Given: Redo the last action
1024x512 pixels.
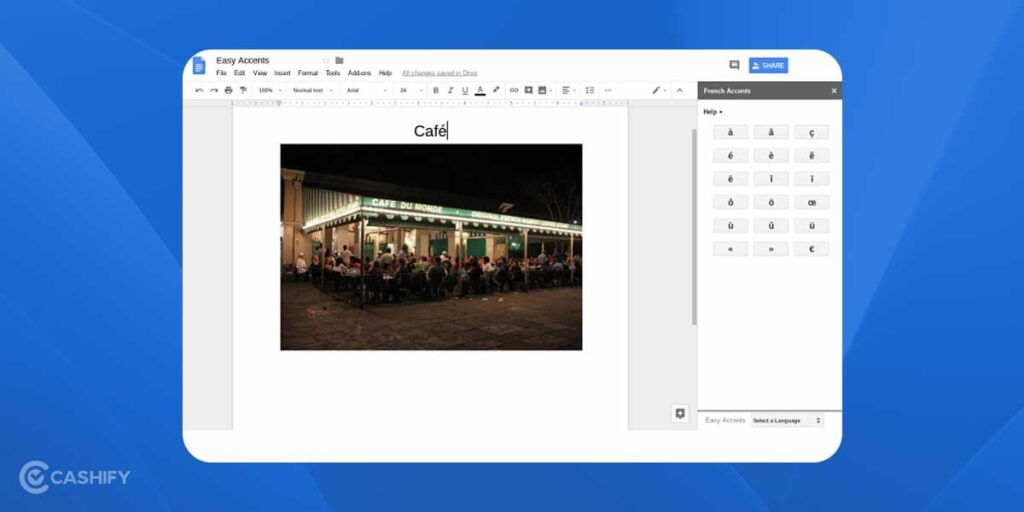Looking at the screenshot, I should pyautogui.click(x=214, y=90).
